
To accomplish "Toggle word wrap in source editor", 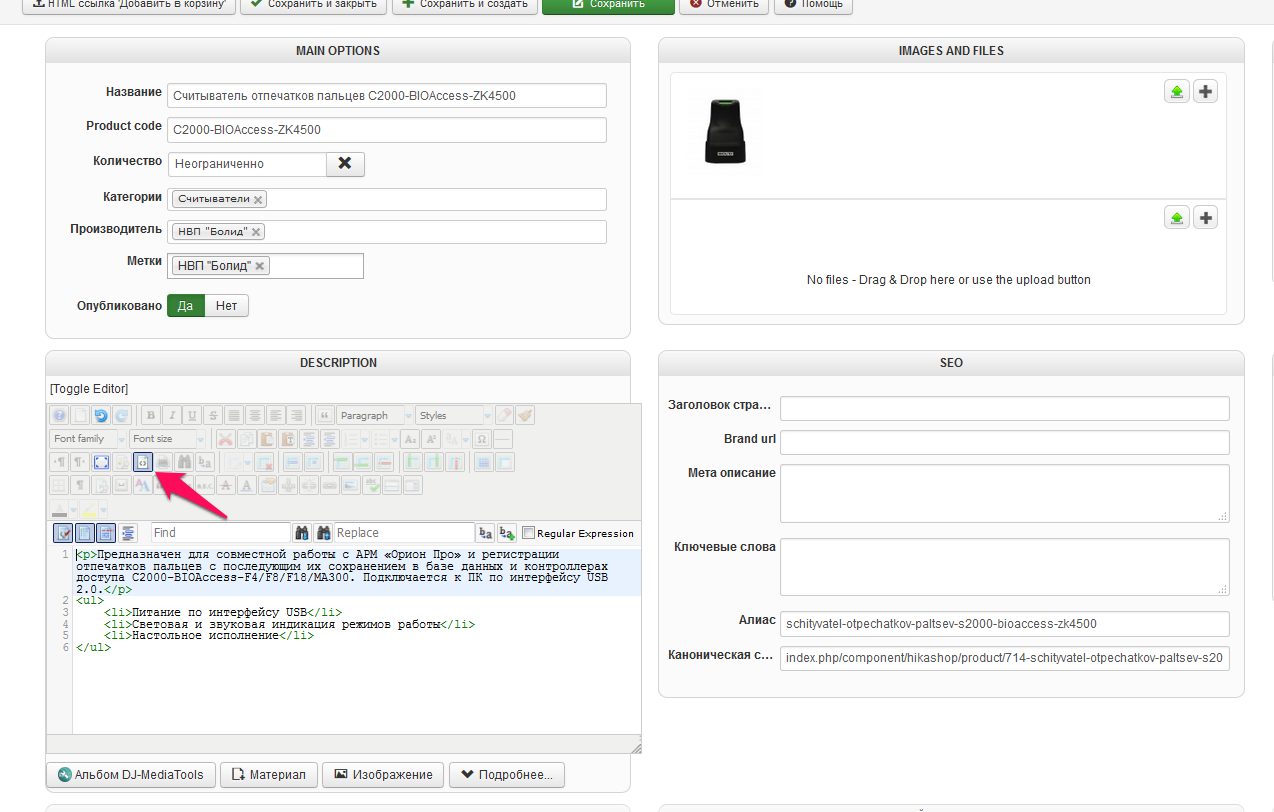I will pos(105,533).
